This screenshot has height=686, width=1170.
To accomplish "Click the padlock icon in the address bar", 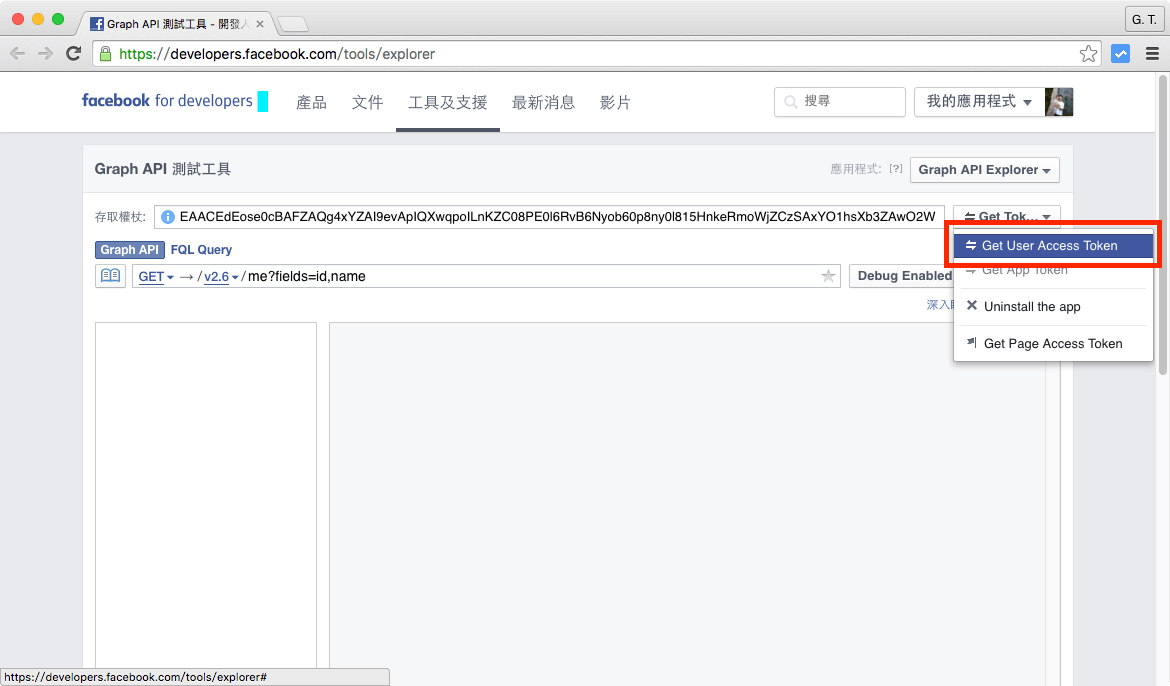I will point(105,54).
